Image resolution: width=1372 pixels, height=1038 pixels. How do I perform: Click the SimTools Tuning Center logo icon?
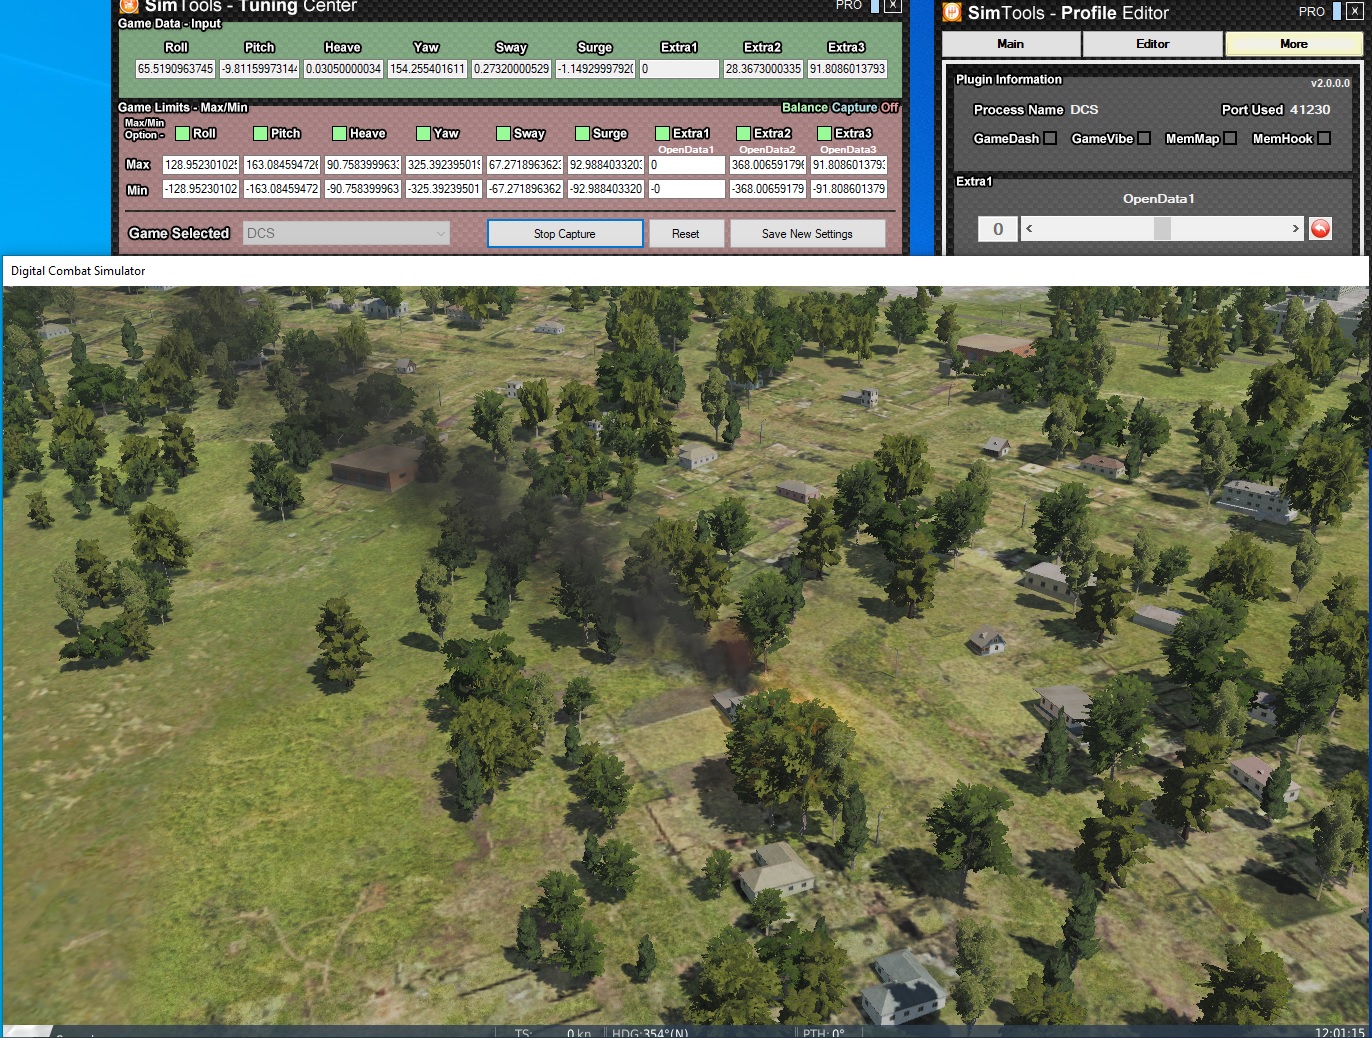coord(129,5)
